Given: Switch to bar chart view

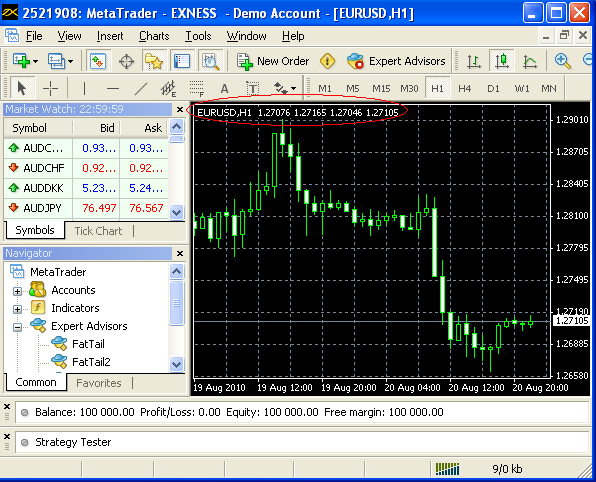Looking at the screenshot, I should (474, 61).
